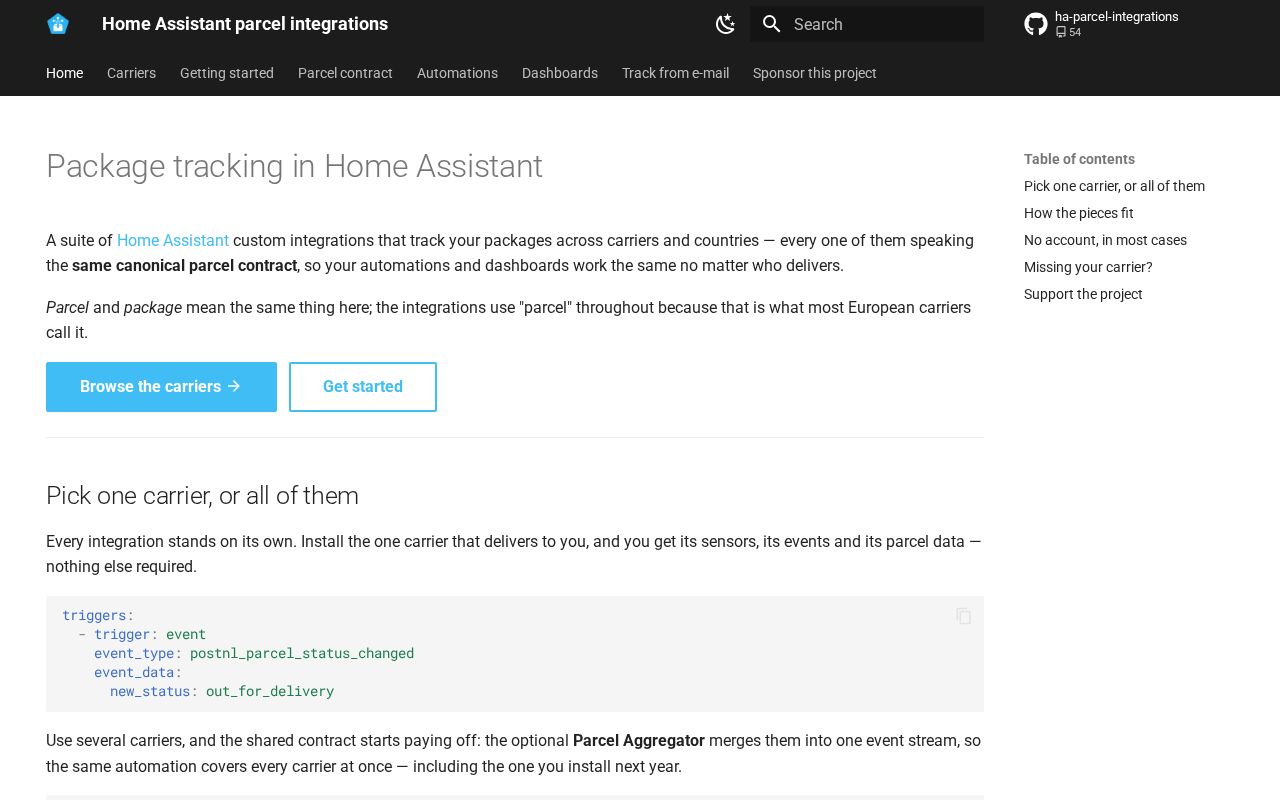Screen dimensions: 1280x800
Task: Click the 'Package tracking in Home Assistant' heading
Action: pyautogui.click(x=294, y=166)
